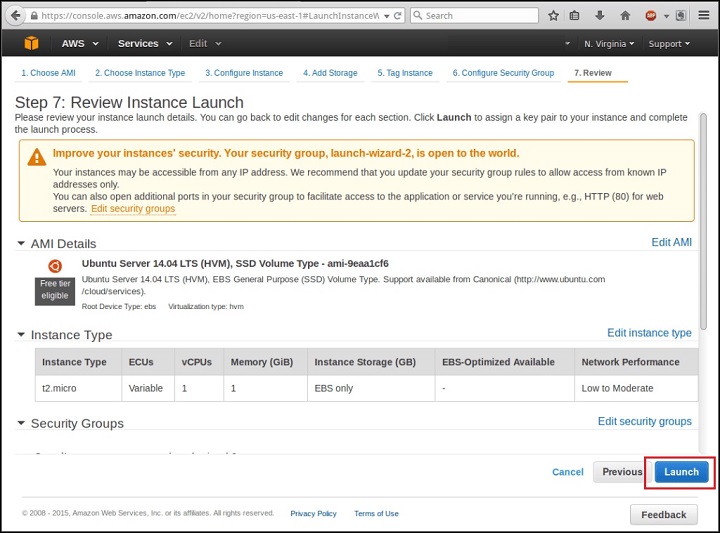
Task: Open the Services dropdown menu
Action: [x=145, y=44]
